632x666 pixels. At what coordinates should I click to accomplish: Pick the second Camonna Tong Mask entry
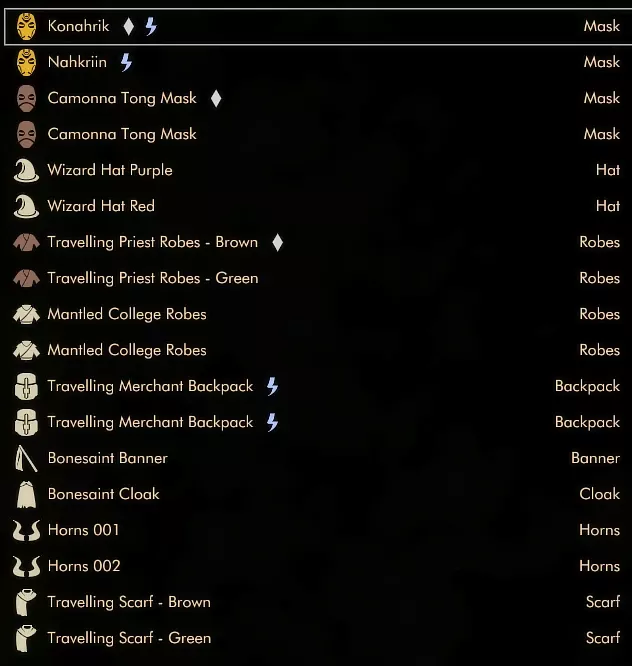316,134
